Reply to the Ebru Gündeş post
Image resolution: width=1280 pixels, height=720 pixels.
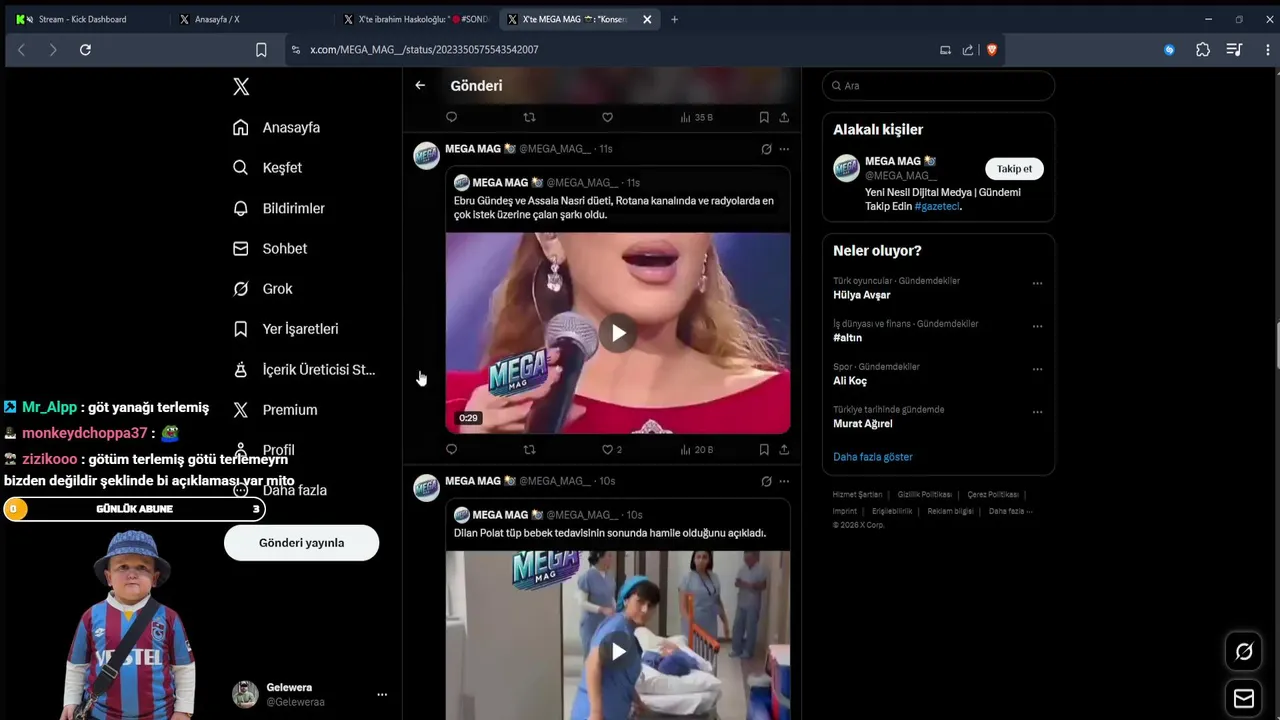pos(451,450)
